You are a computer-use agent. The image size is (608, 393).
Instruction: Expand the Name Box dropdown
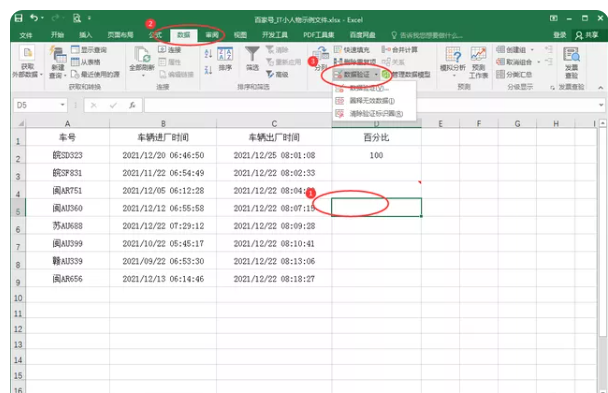(x=62, y=105)
